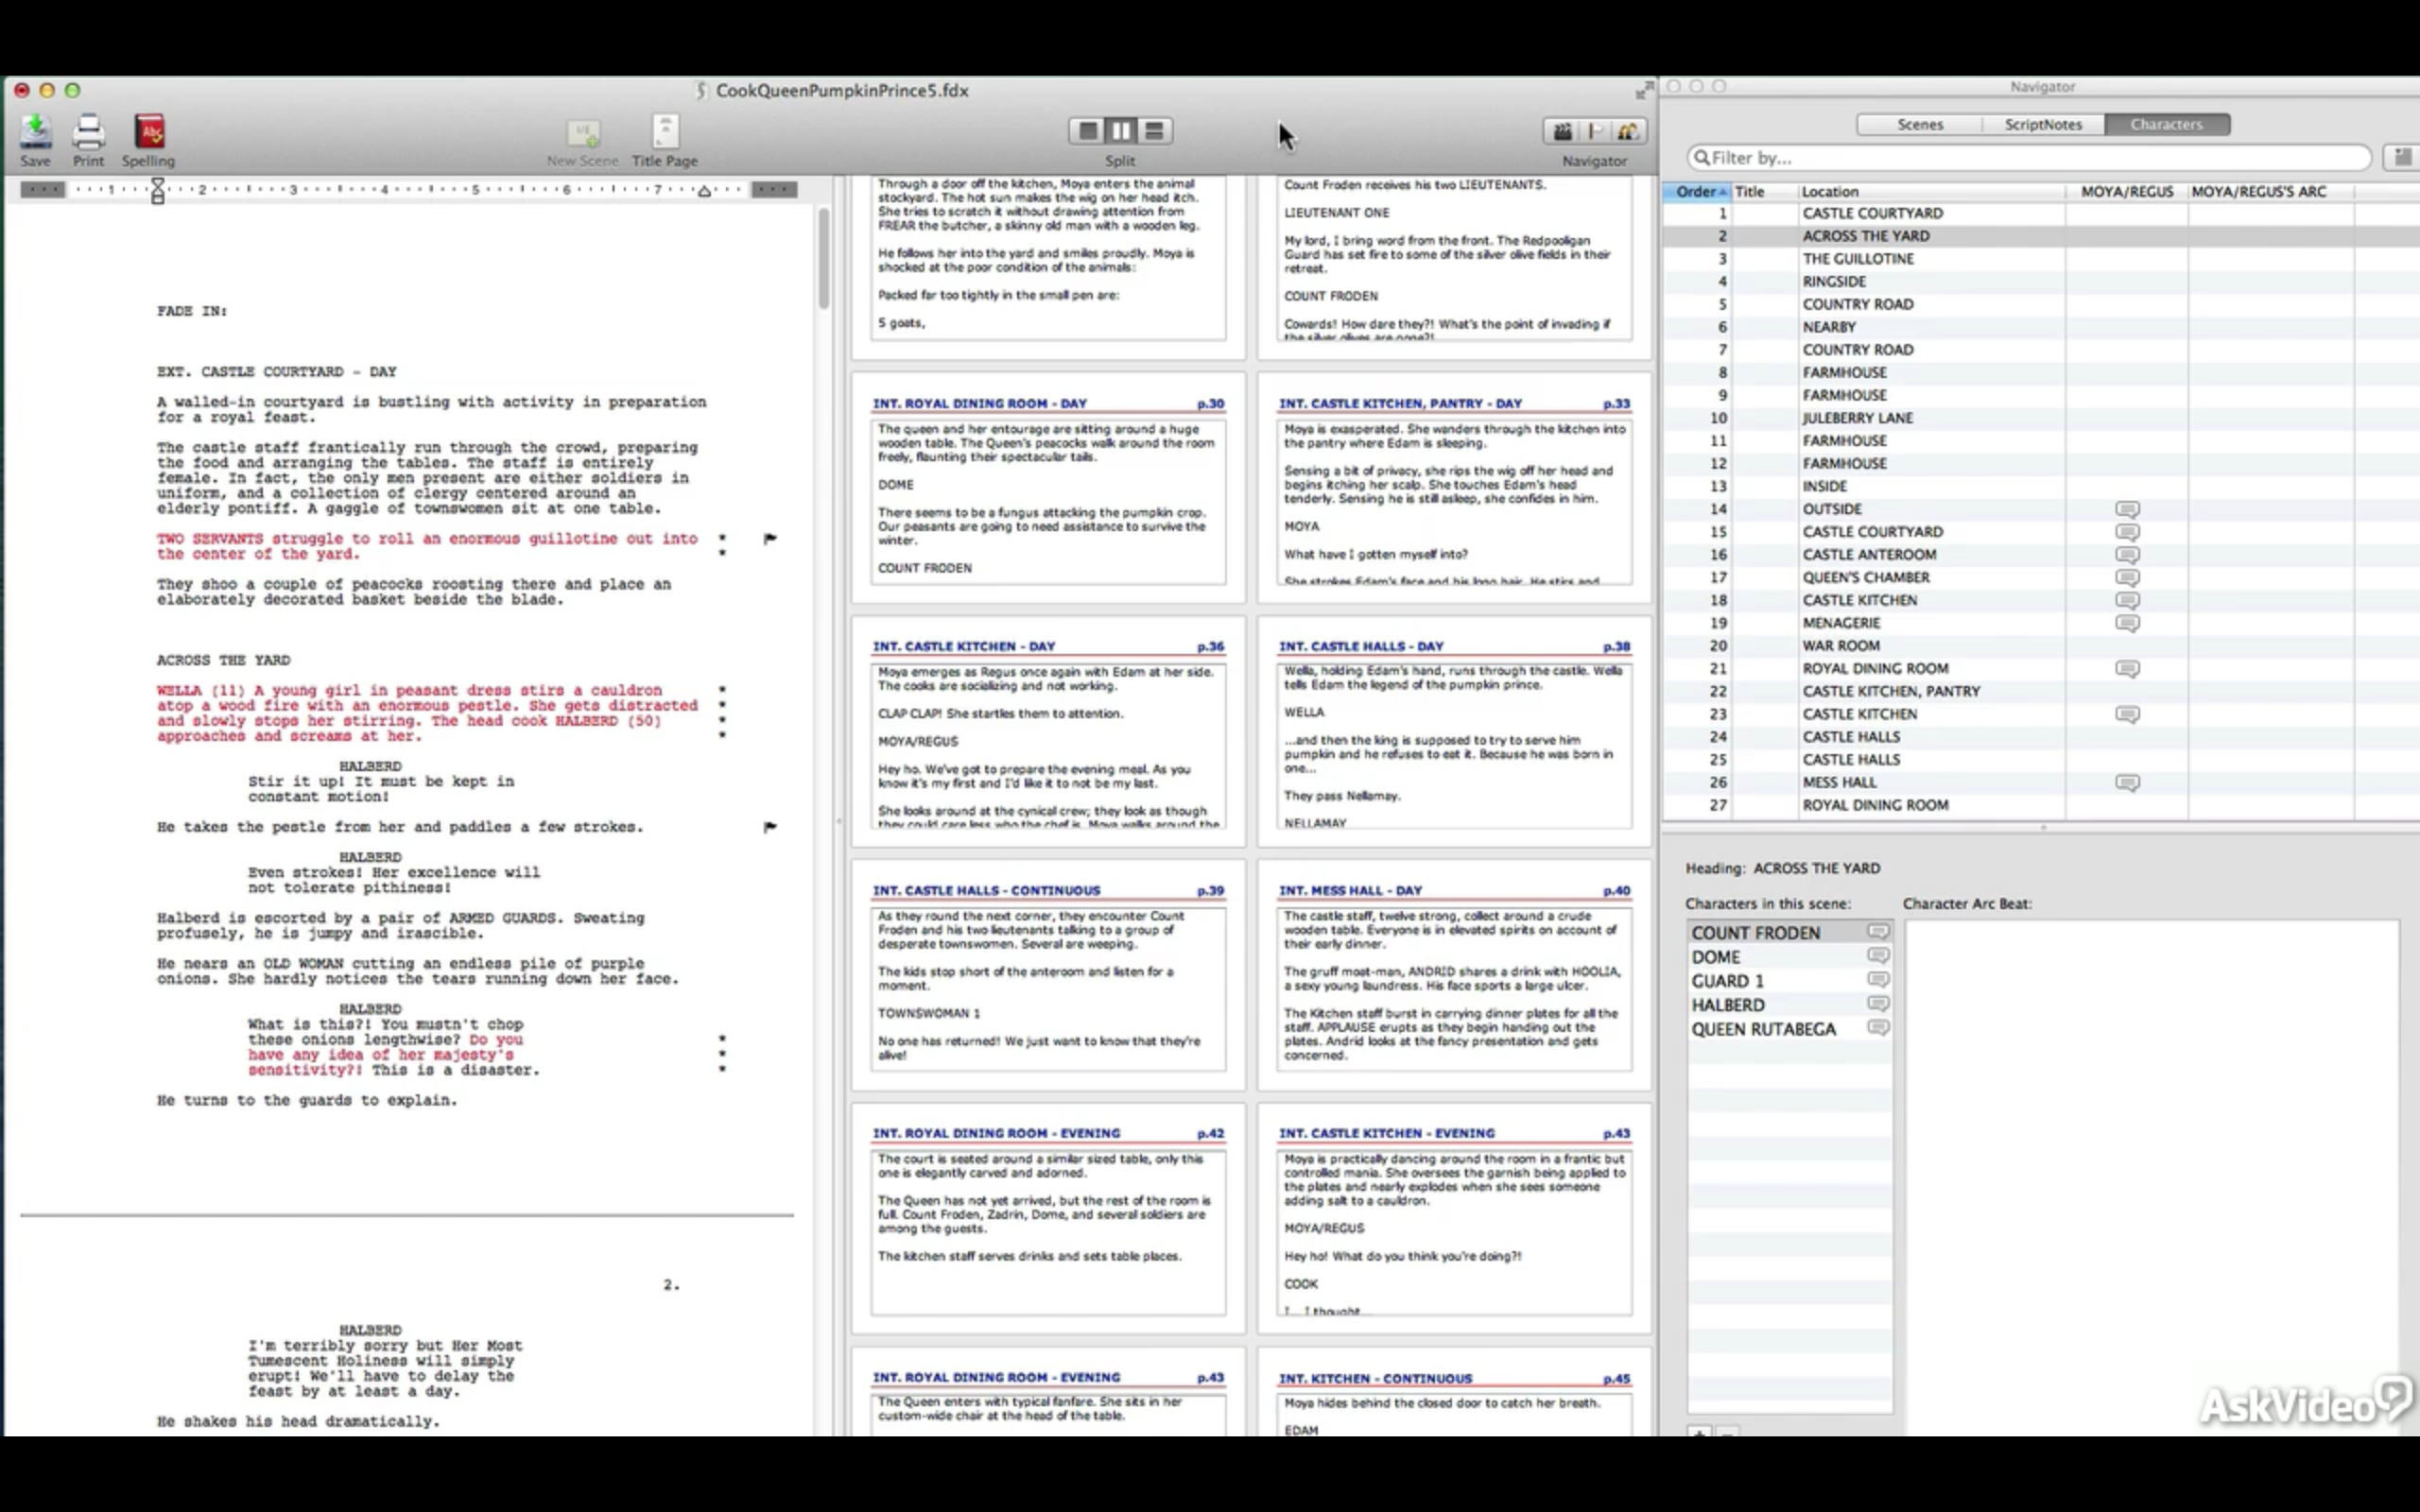The width and height of the screenshot is (2420, 1512).
Task: Enable horizontal Split view
Action: pyautogui.click(x=1153, y=130)
